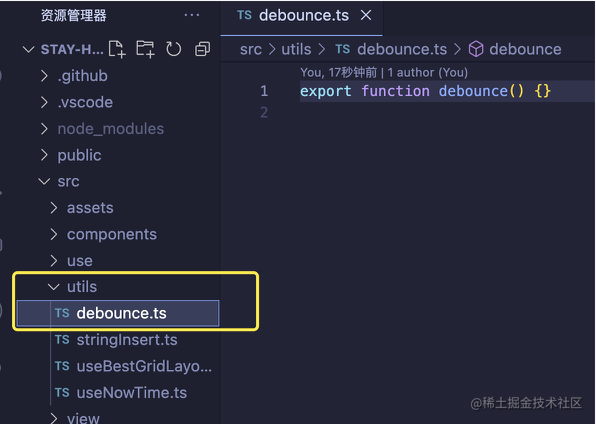Create a new file in Explorer

117,49
